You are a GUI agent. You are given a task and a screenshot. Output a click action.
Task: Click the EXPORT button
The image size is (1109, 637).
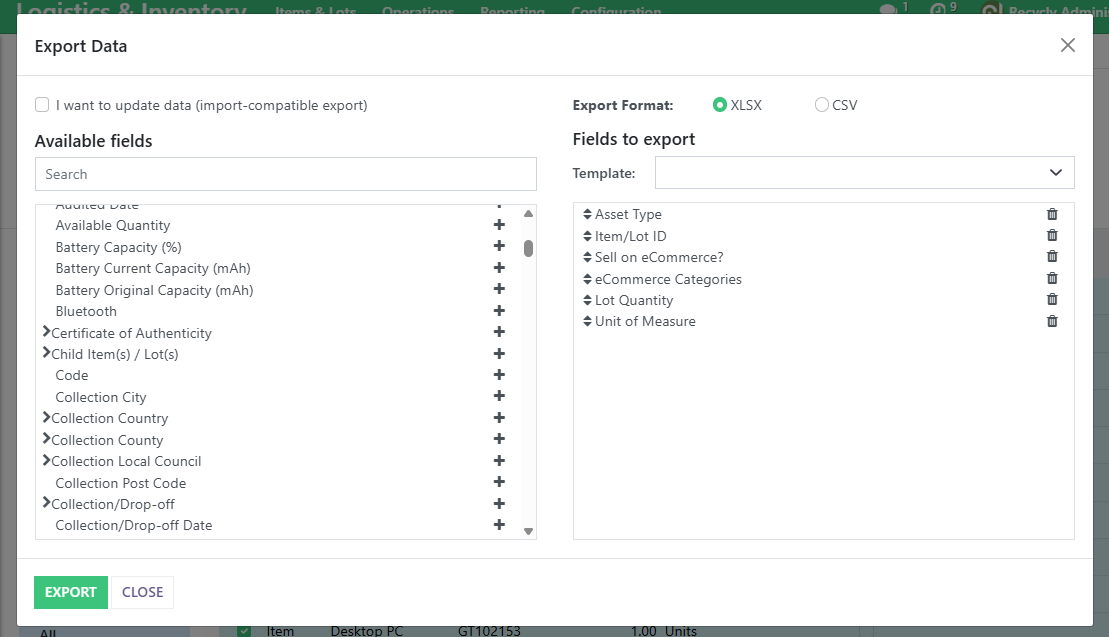click(70, 592)
